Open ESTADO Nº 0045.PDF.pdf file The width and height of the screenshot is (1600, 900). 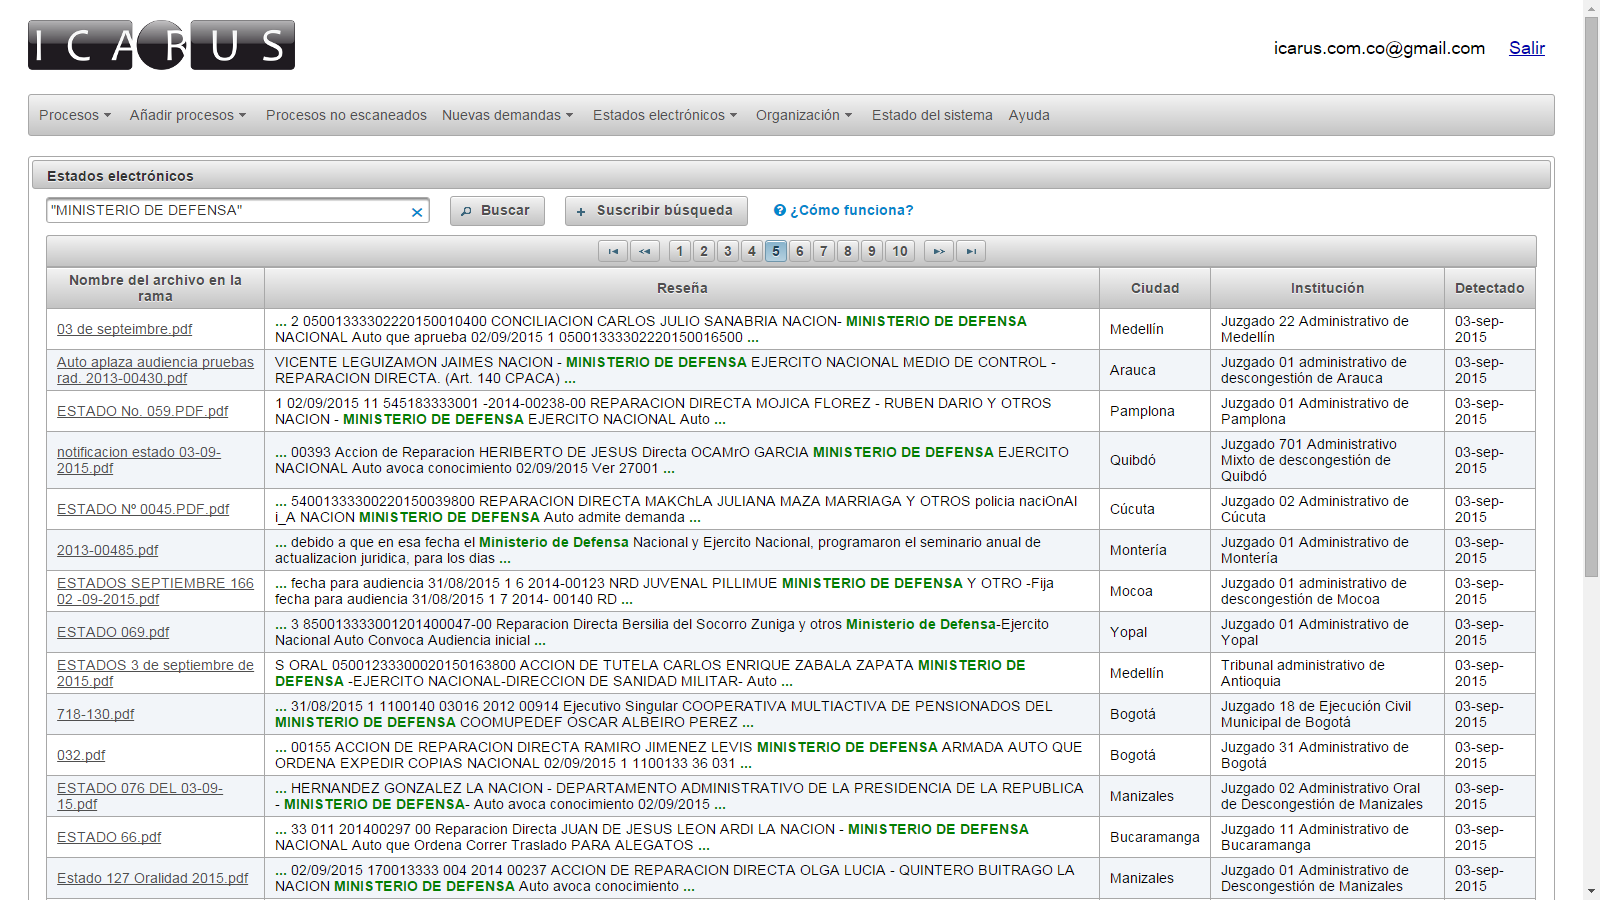tap(143, 509)
